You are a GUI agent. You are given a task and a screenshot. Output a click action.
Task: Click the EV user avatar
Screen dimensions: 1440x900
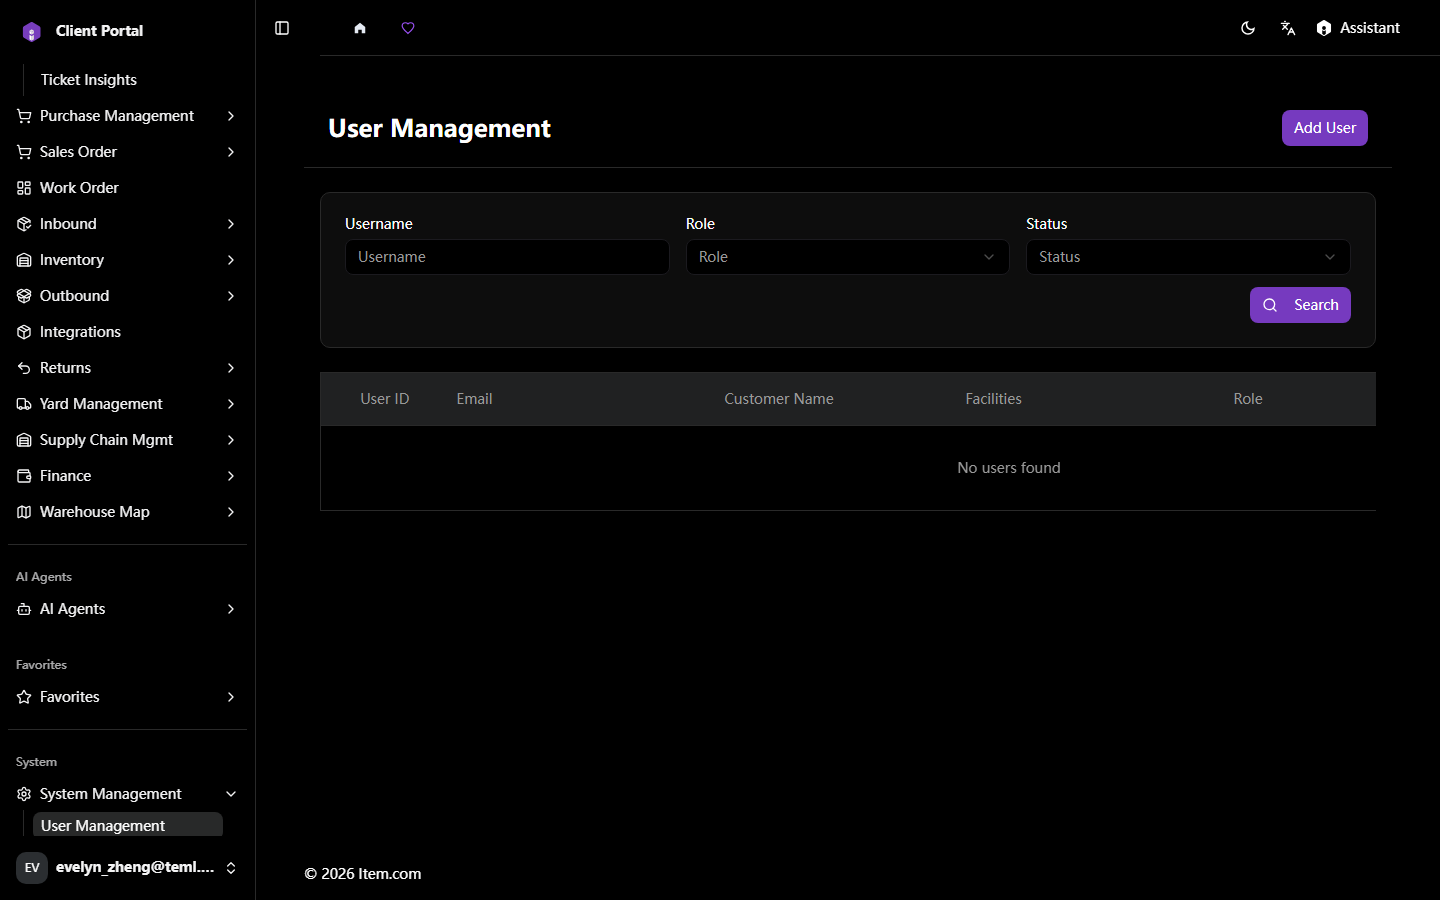coord(32,868)
